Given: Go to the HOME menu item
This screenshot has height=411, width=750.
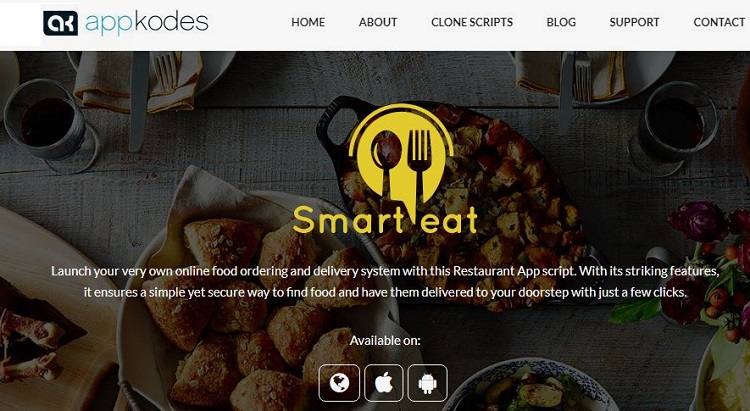Looking at the screenshot, I should tap(308, 22).
